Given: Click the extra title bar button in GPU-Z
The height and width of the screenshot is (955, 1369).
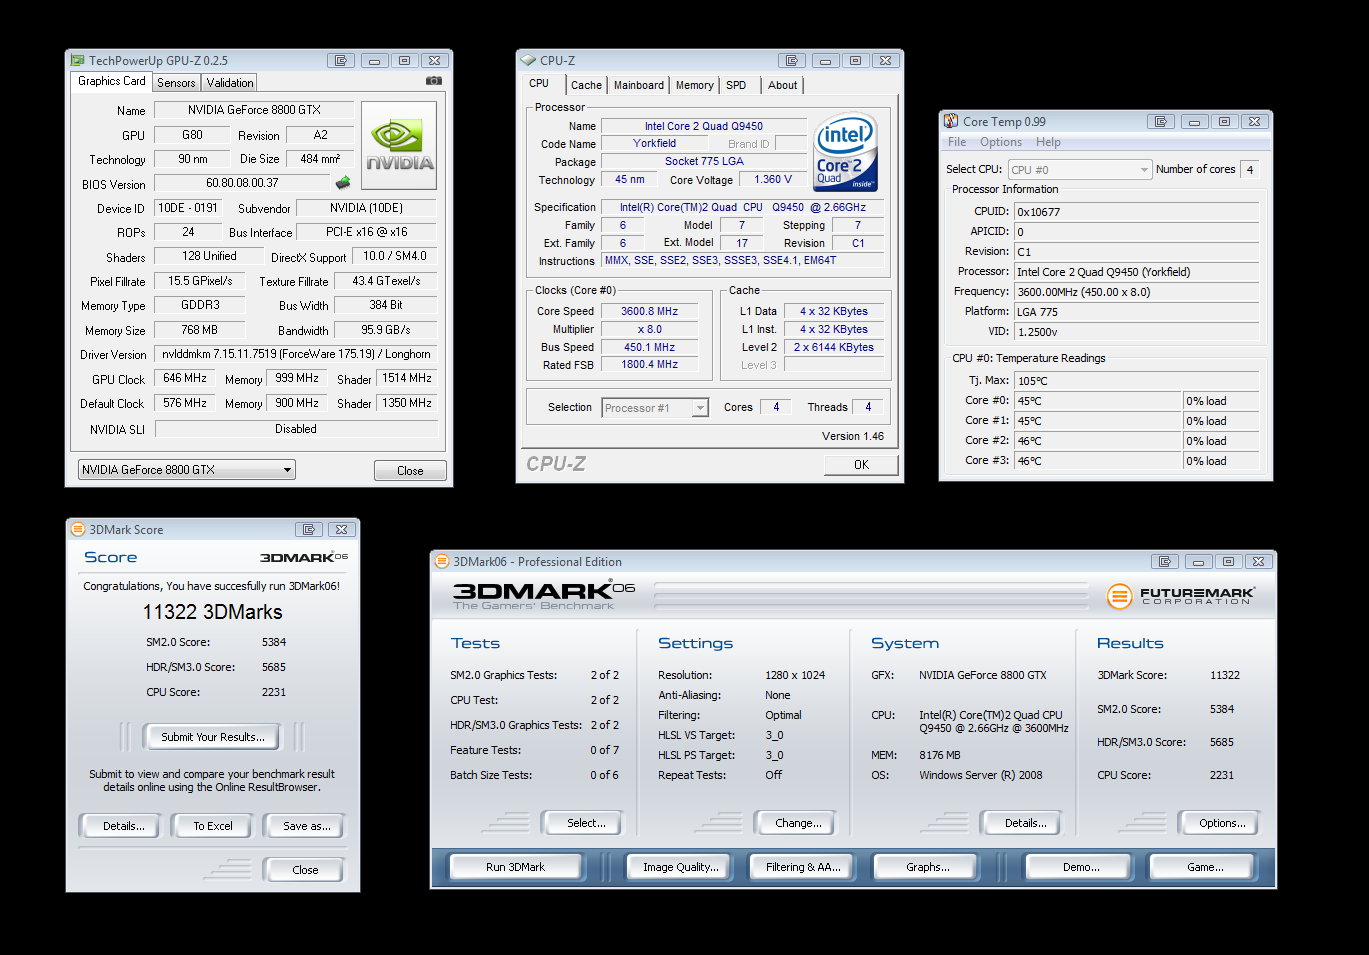Looking at the screenshot, I should coord(341,61).
